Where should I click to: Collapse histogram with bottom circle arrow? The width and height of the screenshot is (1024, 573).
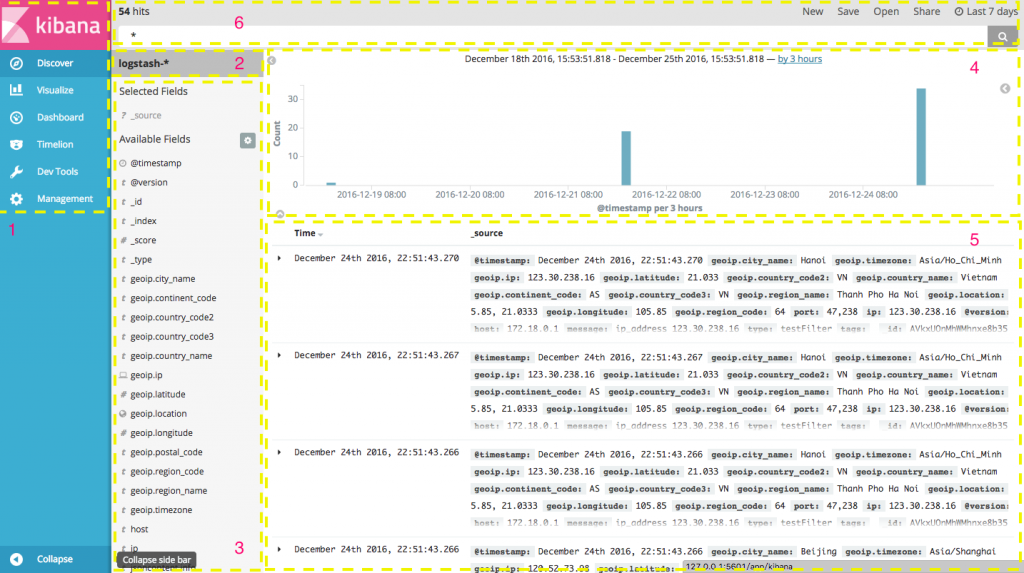[x=280, y=214]
